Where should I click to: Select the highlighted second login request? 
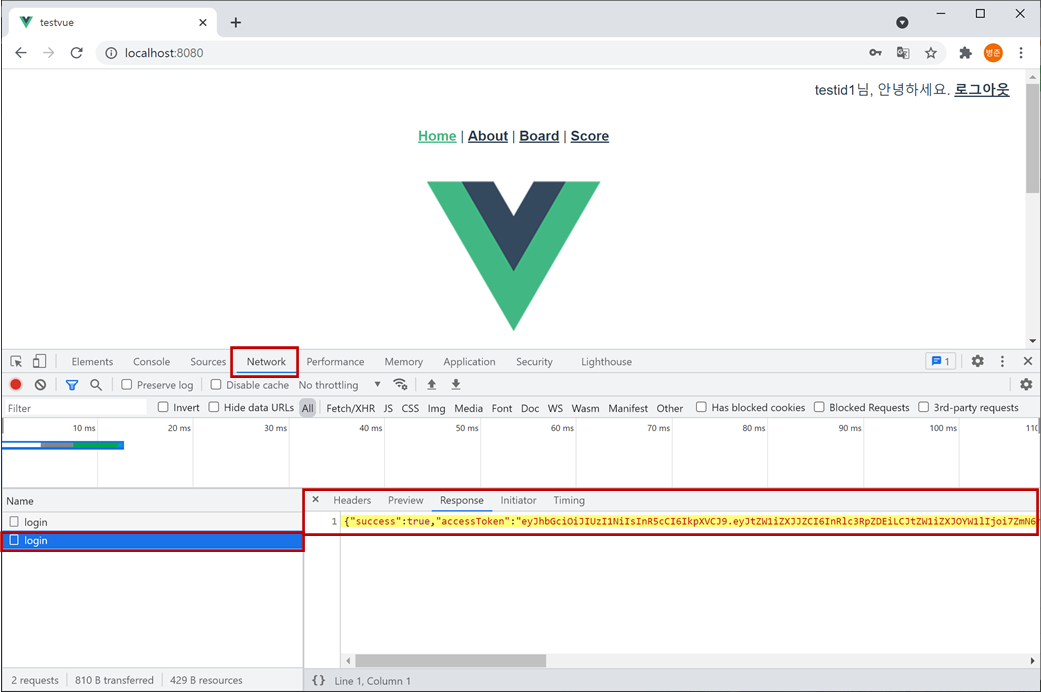(x=152, y=541)
